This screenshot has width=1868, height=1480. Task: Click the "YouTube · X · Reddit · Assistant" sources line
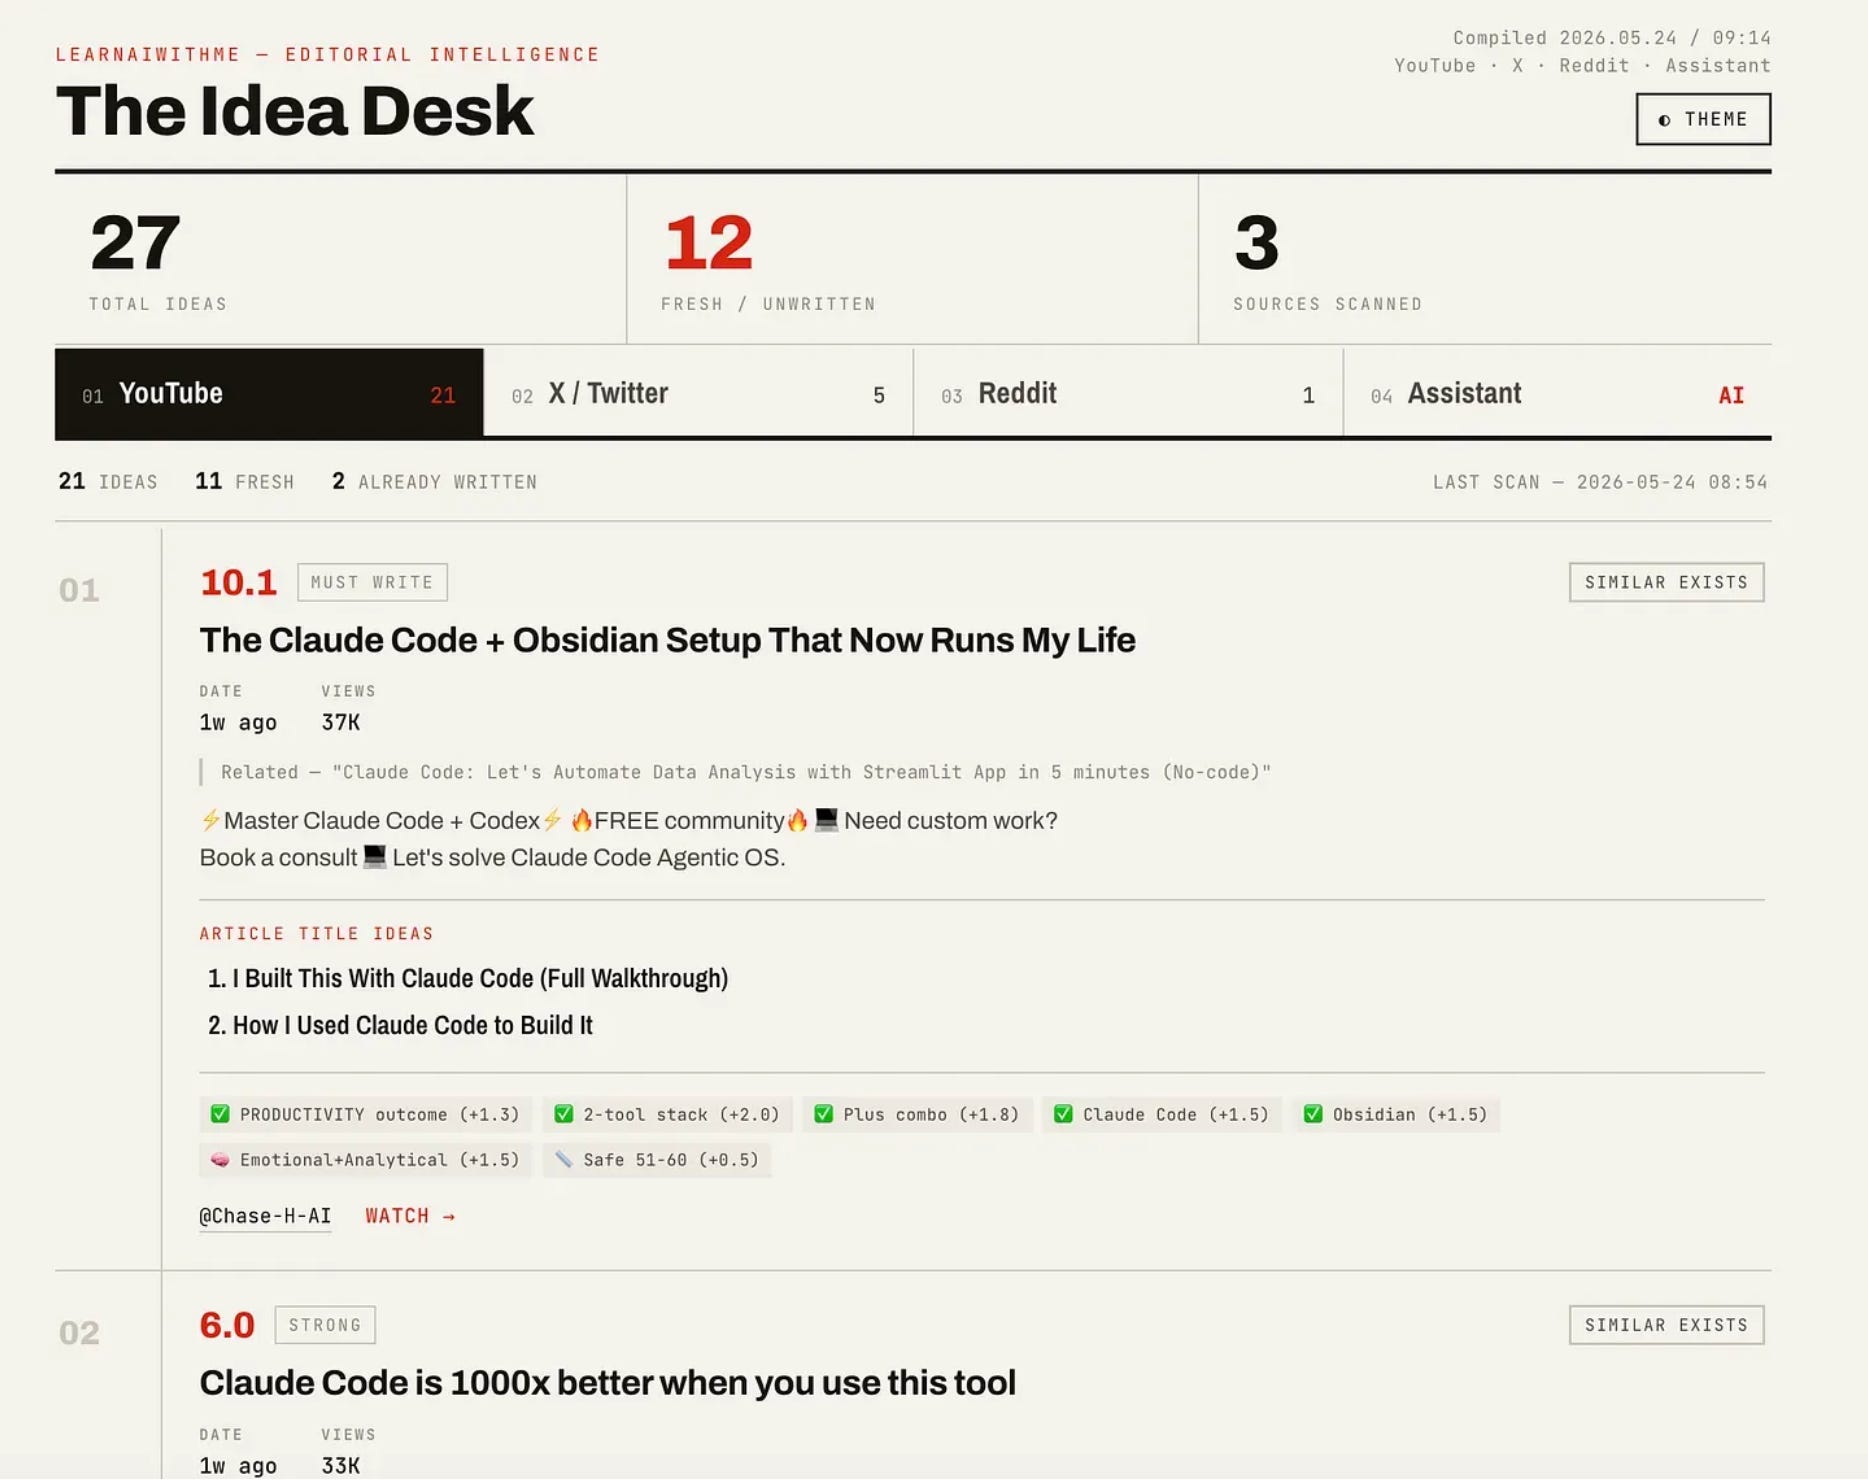pos(1583,66)
